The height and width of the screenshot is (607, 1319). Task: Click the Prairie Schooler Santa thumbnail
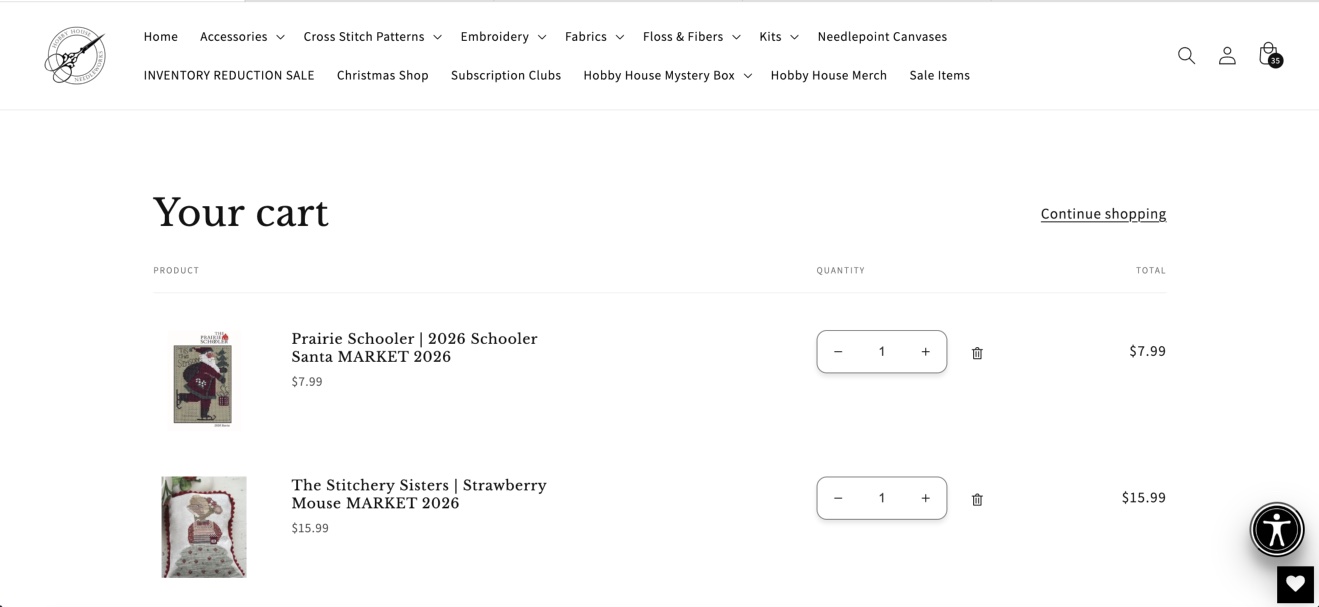(203, 380)
